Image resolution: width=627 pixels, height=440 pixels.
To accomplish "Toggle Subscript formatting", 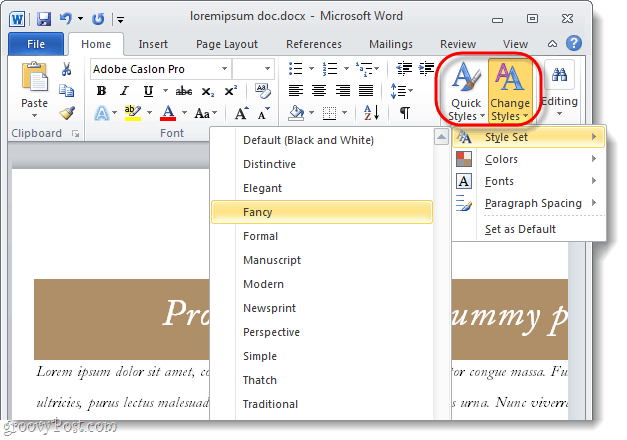I will pos(208,92).
